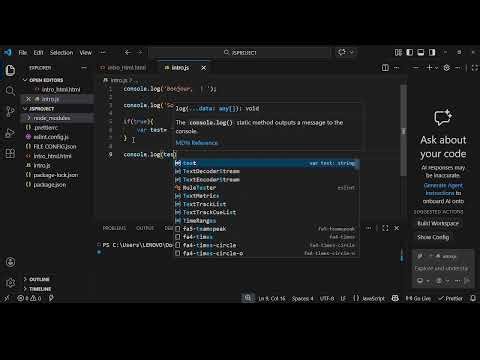Close the intro.js editor tab
This screenshot has height=360, width=480.
pos(204,68)
